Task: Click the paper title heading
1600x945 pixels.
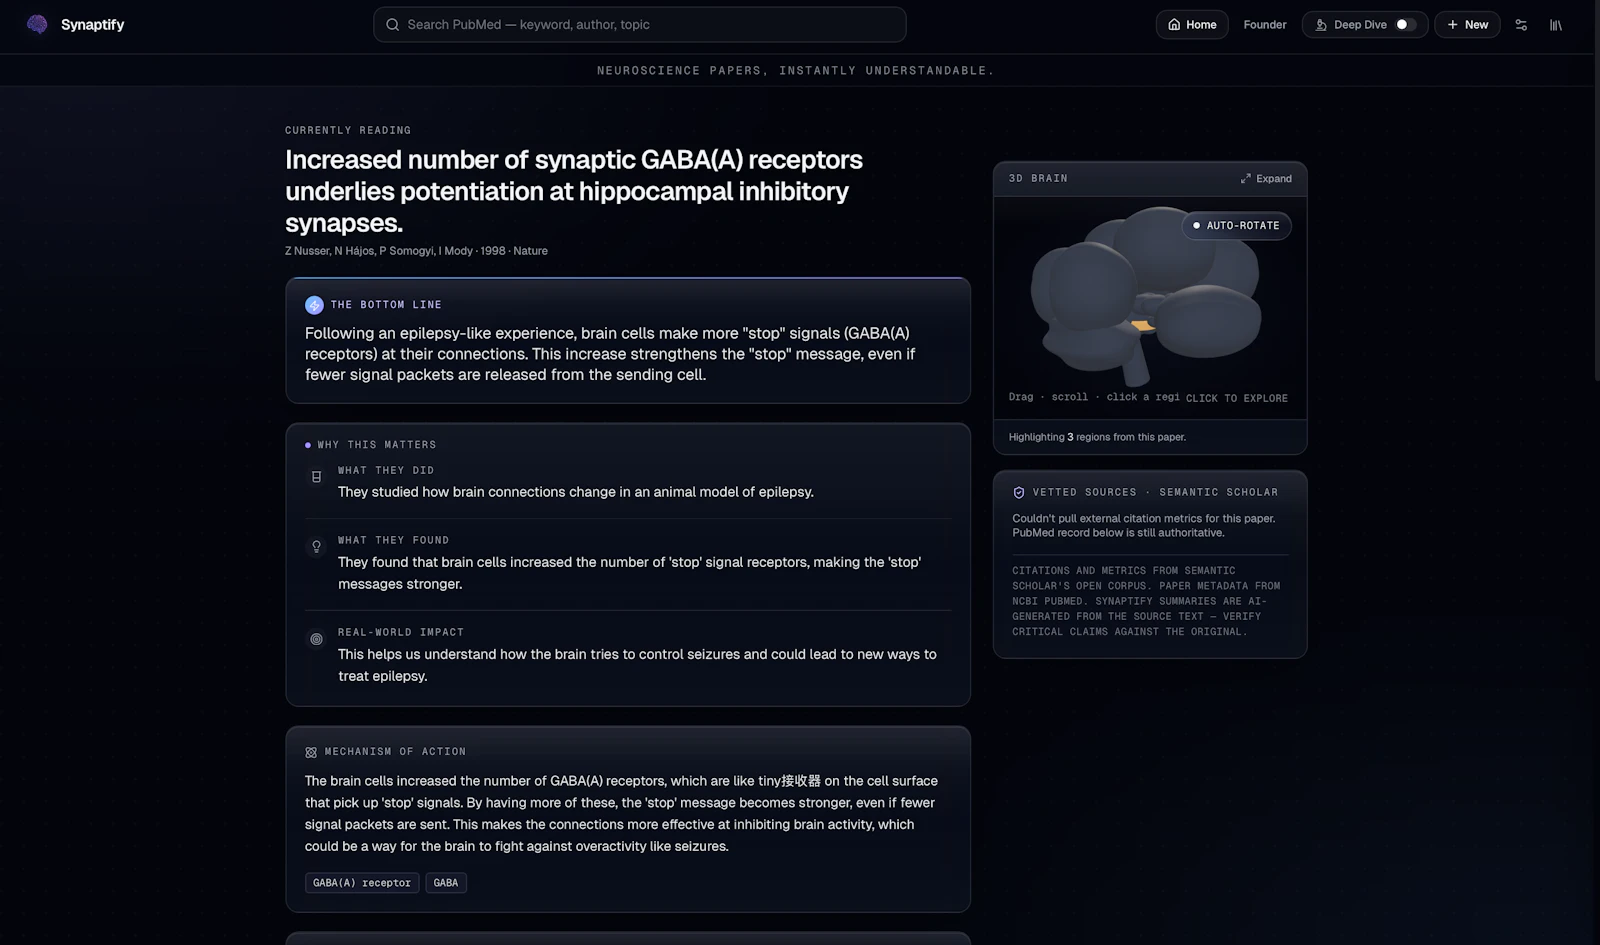Action: (x=574, y=191)
